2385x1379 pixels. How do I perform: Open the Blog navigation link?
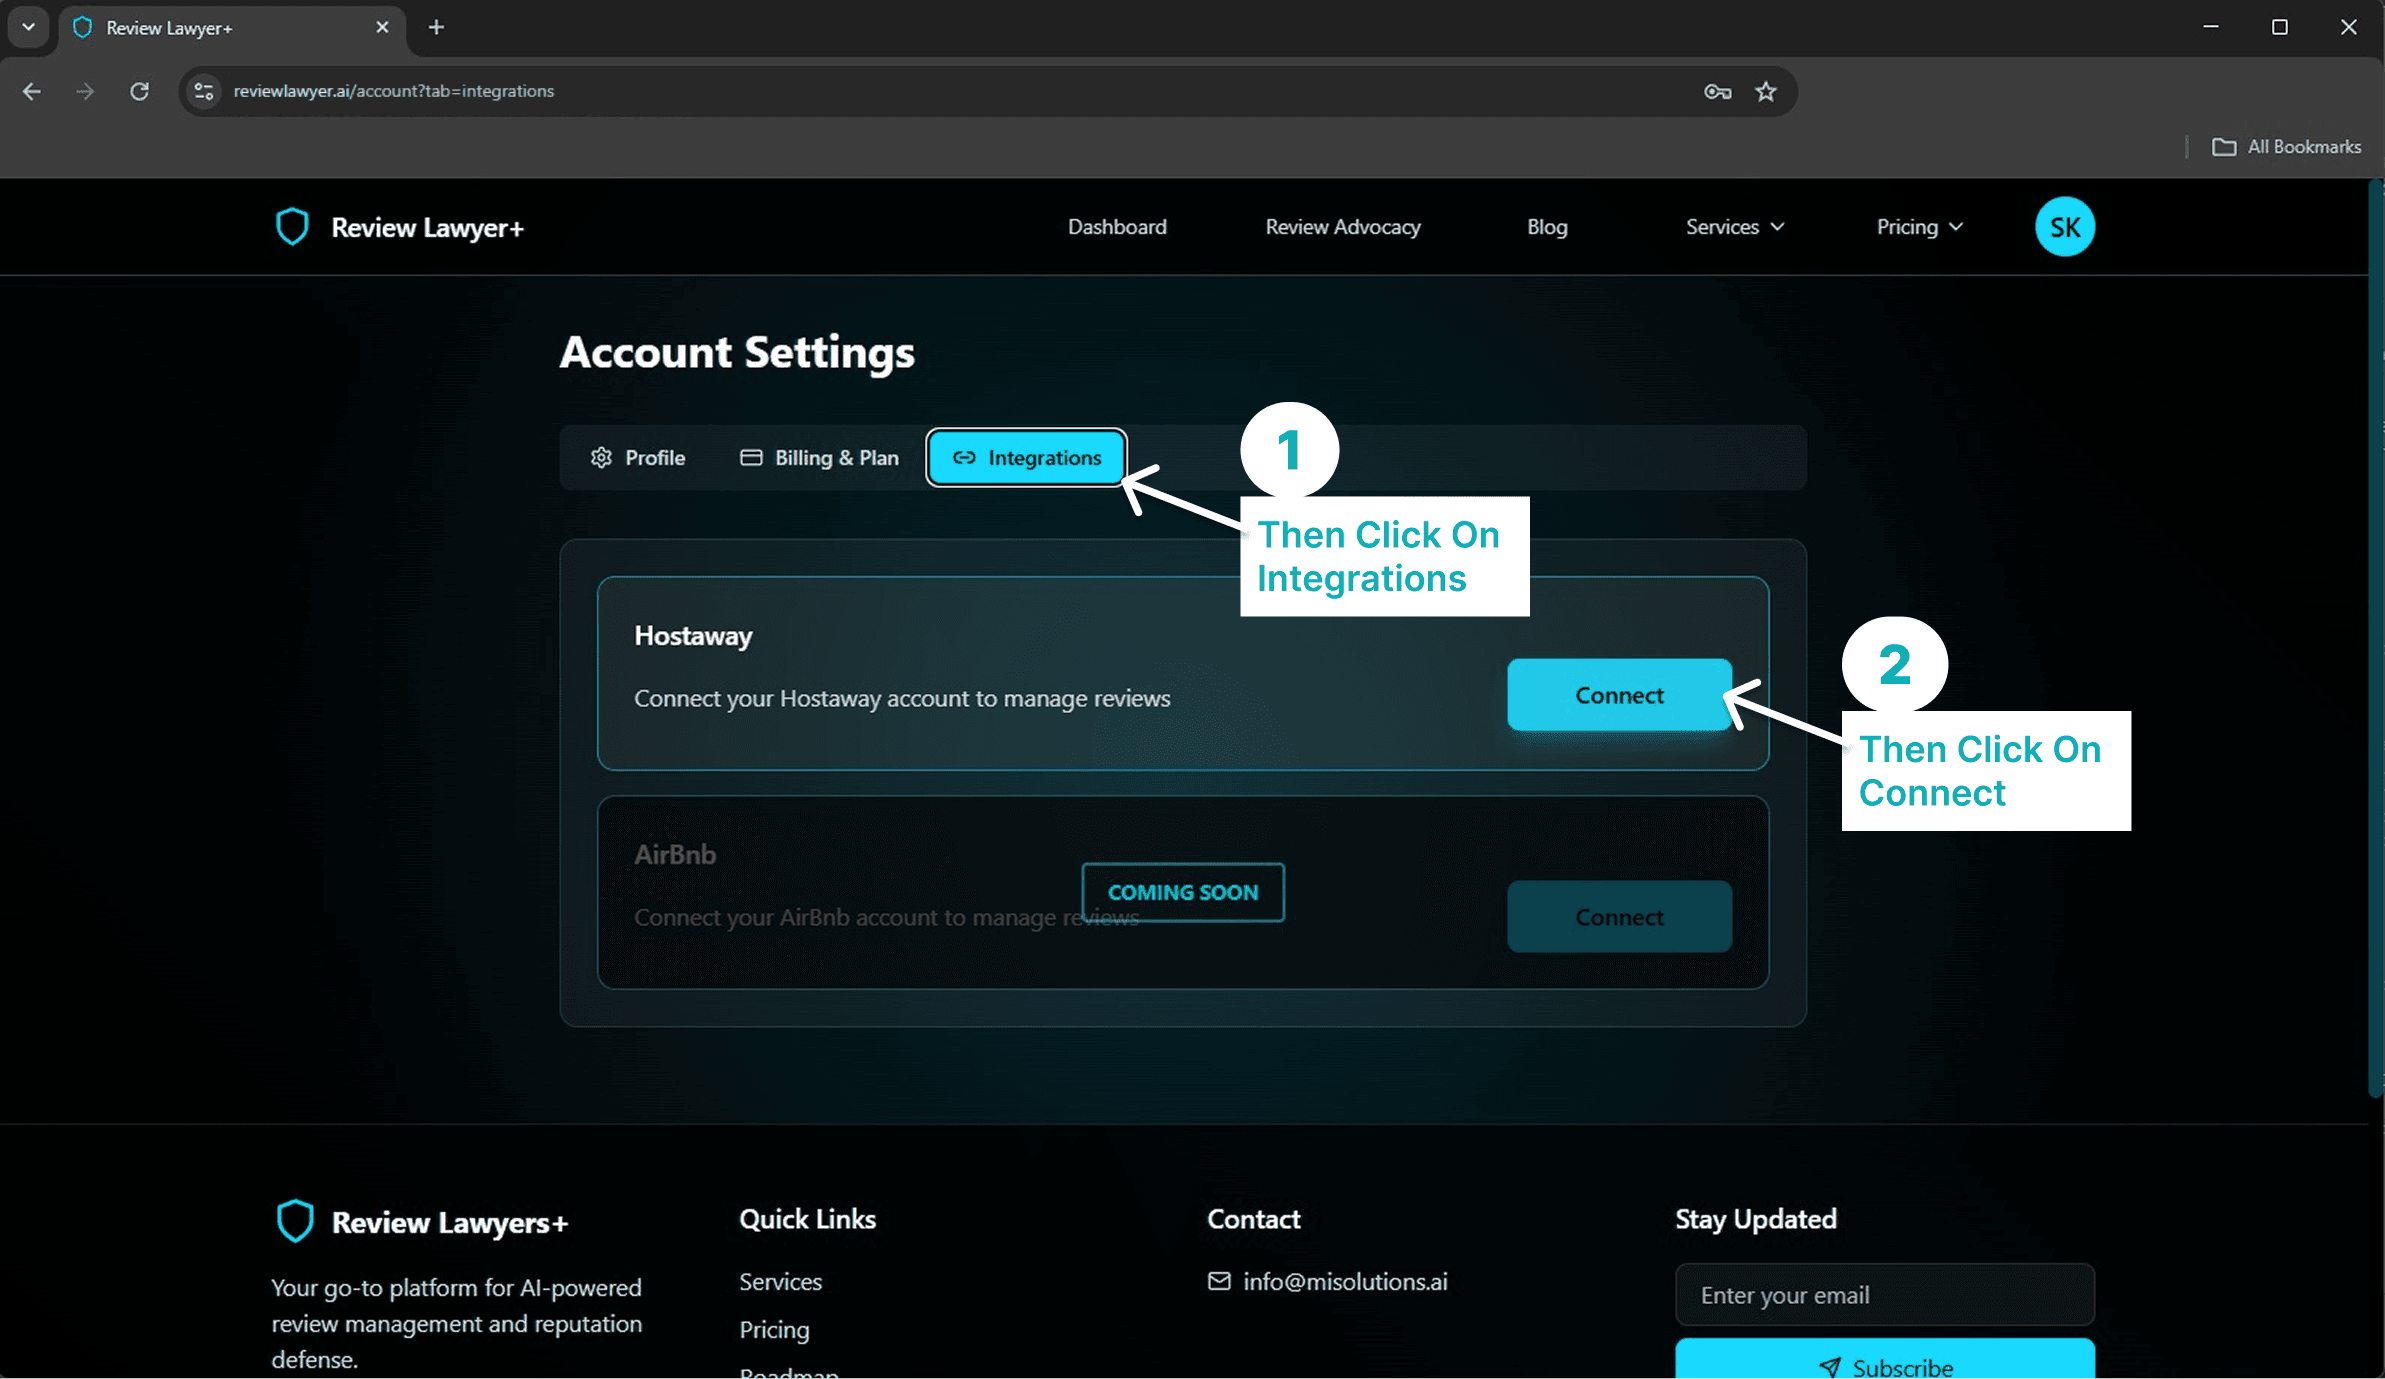pos(1547,227)
